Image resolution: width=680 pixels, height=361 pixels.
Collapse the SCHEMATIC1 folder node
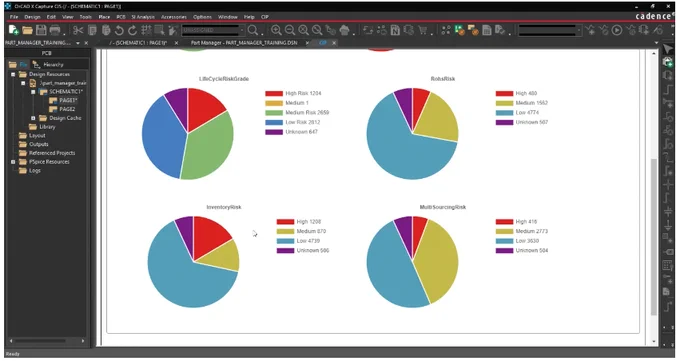(33, 92)
